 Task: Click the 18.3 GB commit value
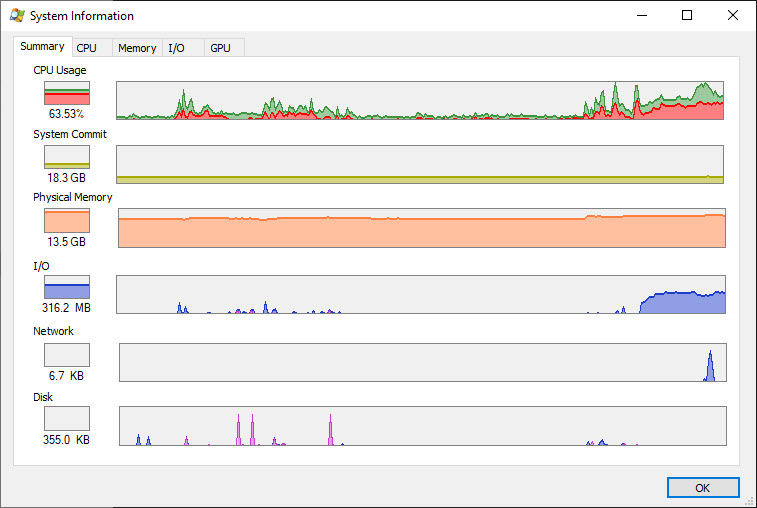[x=67, y=178]
